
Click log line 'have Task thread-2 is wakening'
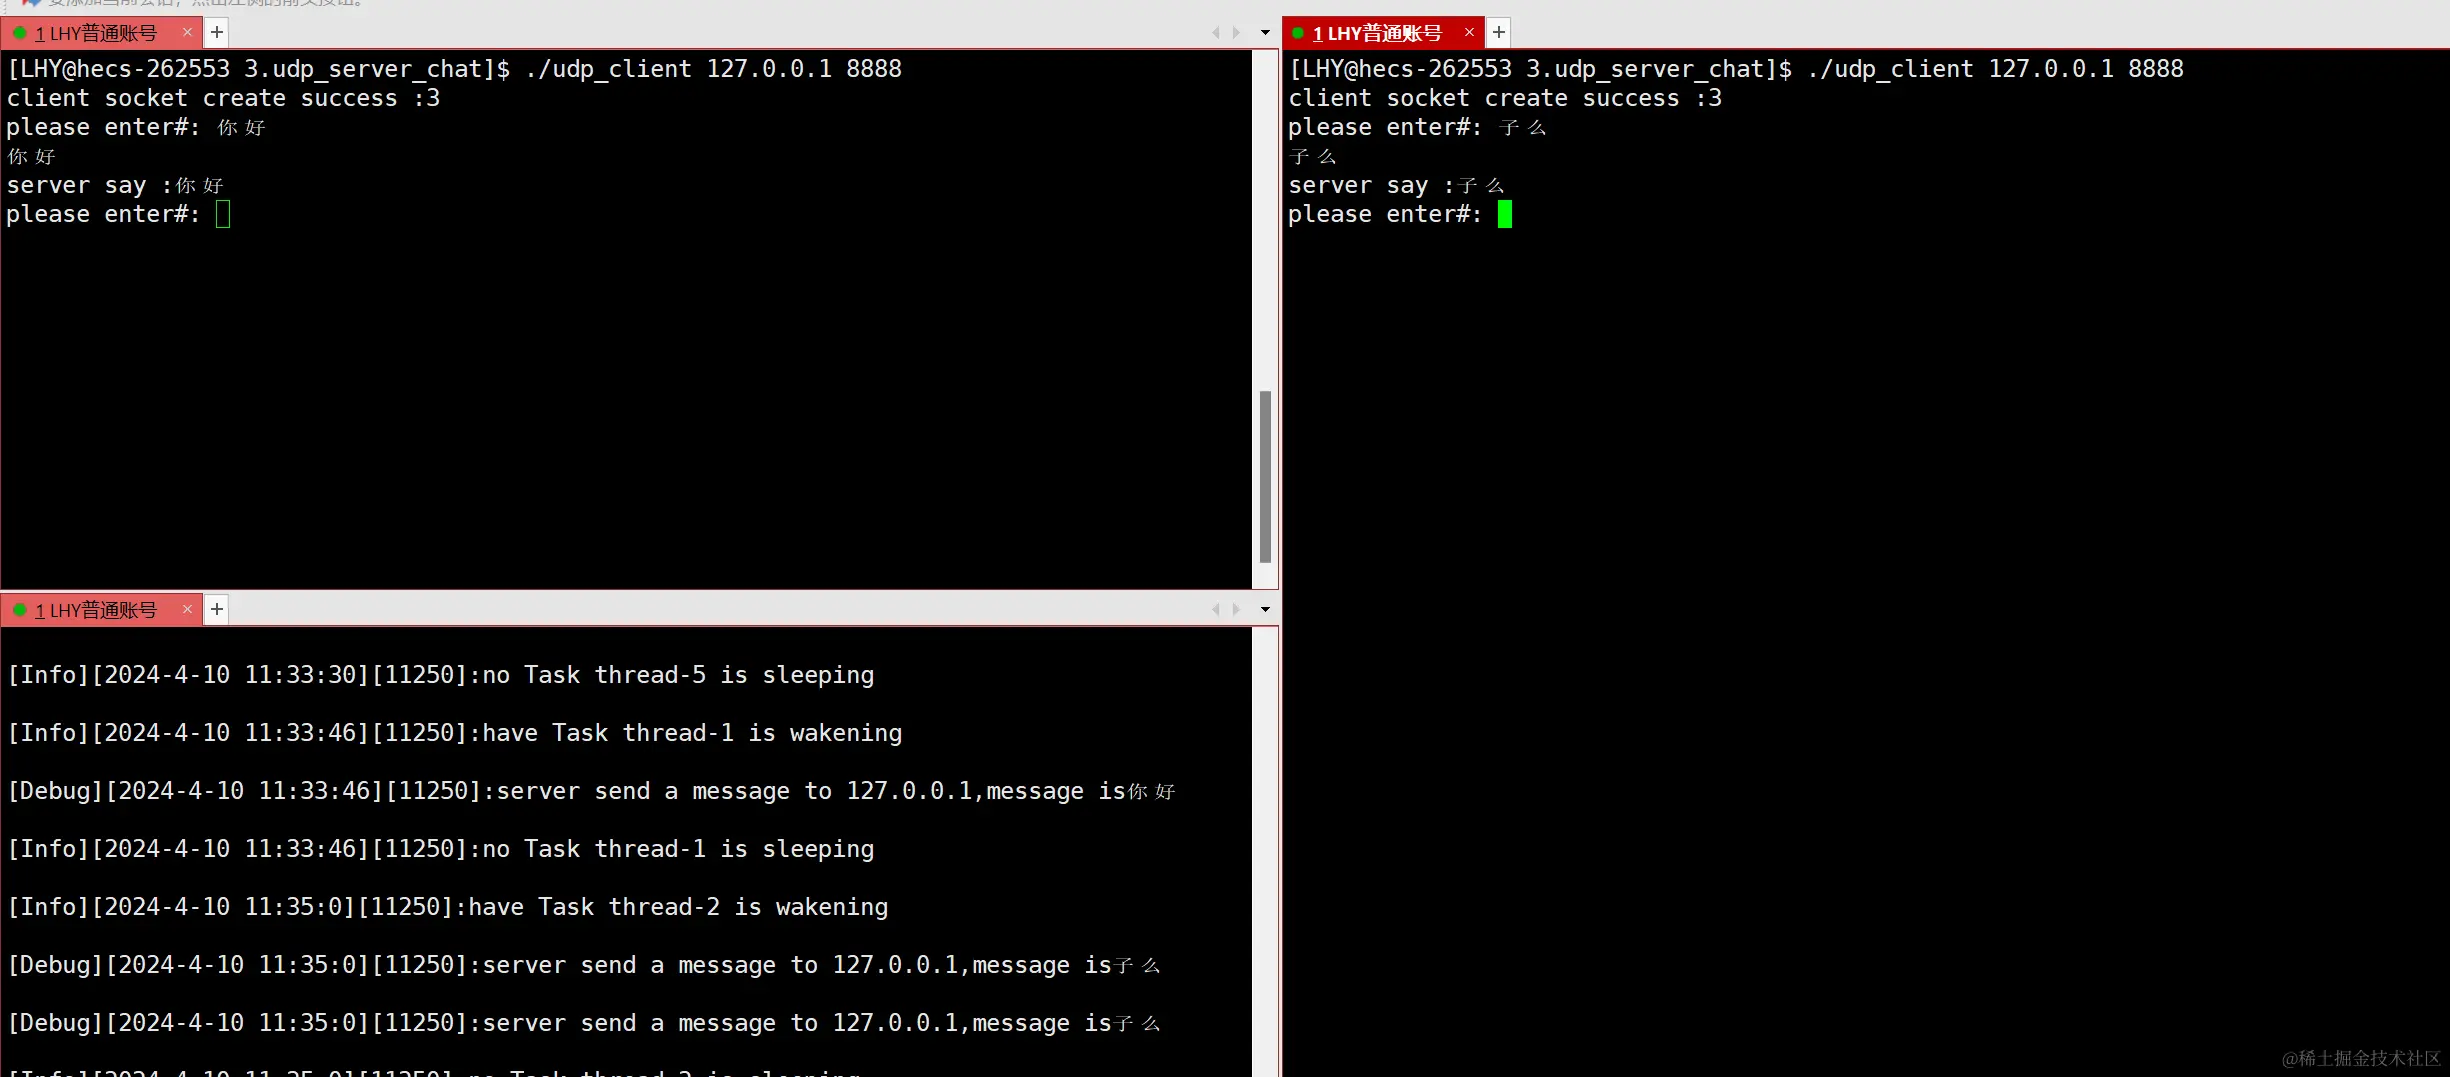pyautogui.click(x=448, y=907)
